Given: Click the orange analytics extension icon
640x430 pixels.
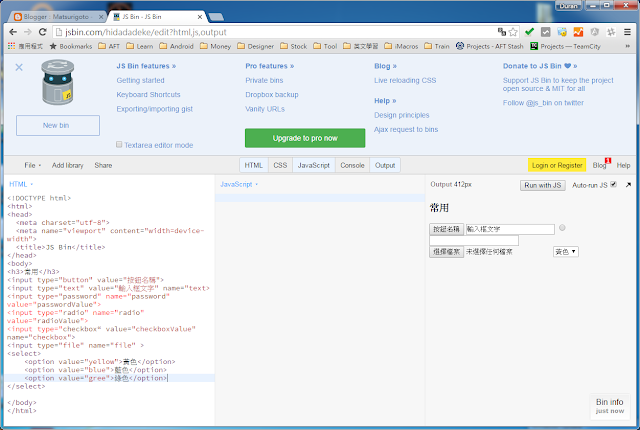Looking at the screenshot, I should coord(578,32).
